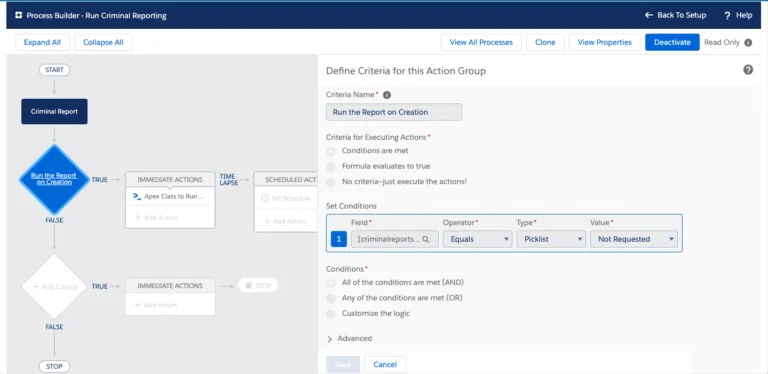Click the Read Only info icon
768x374 pixels.
(748, 43)
